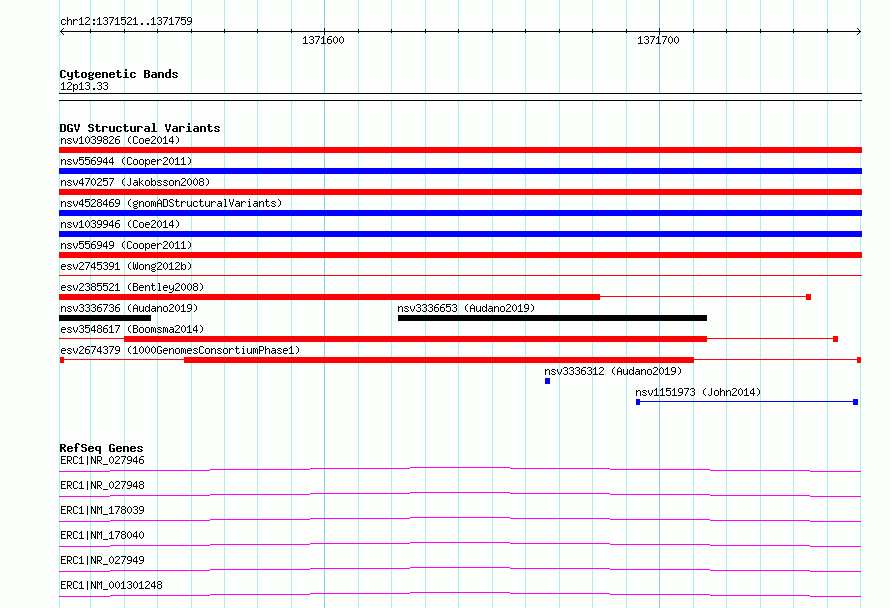The image size is (890, 608).
Task: Click the 12p13.33 band label
Action: point(84,86)
